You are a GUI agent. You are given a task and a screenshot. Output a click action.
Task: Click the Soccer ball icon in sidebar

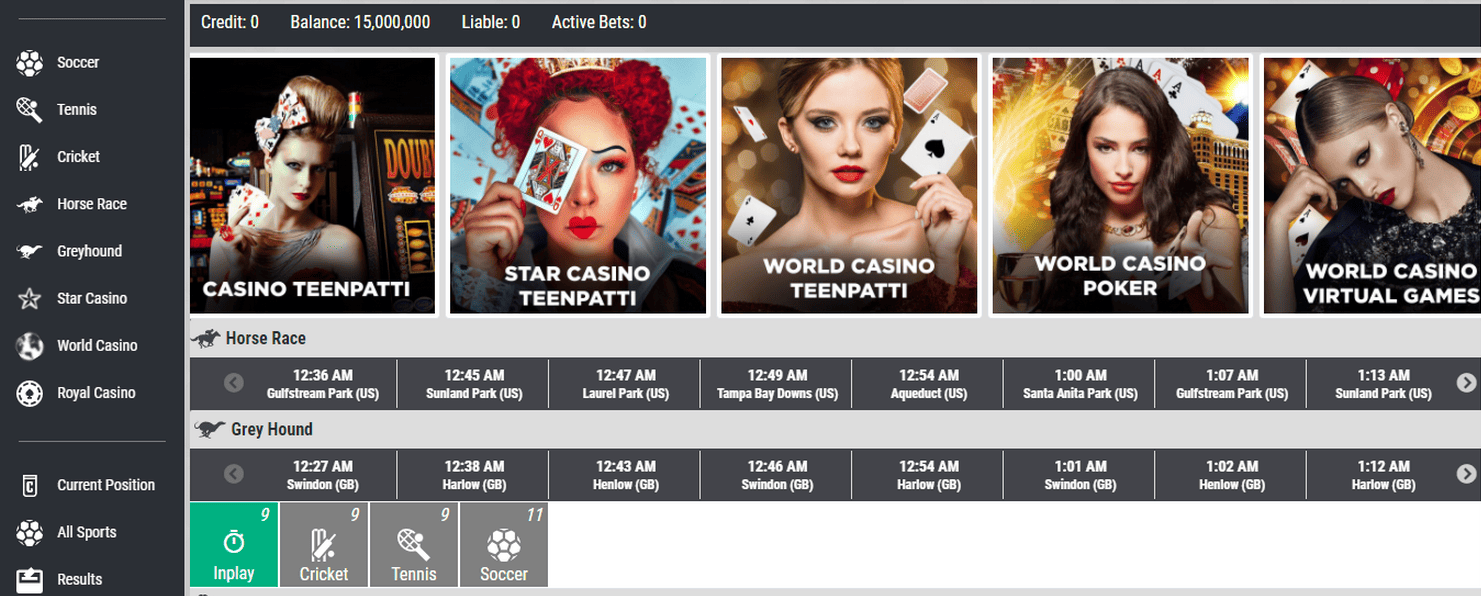point(30,63)
